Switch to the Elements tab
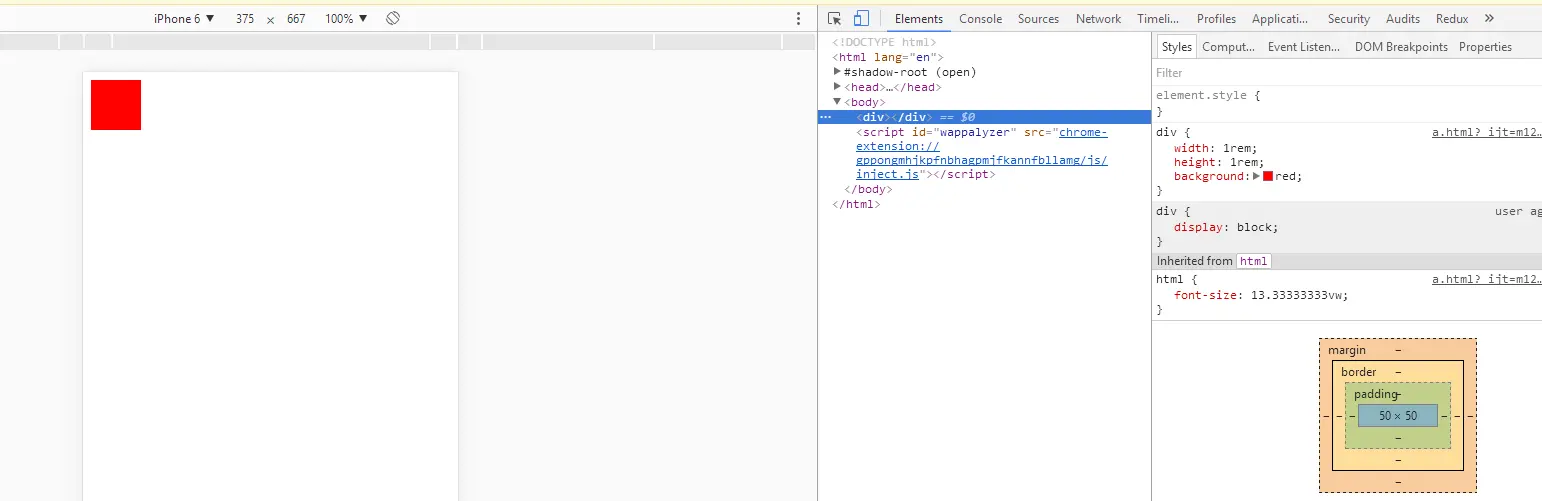1542x501 pixels. click(x=918, y=18)
